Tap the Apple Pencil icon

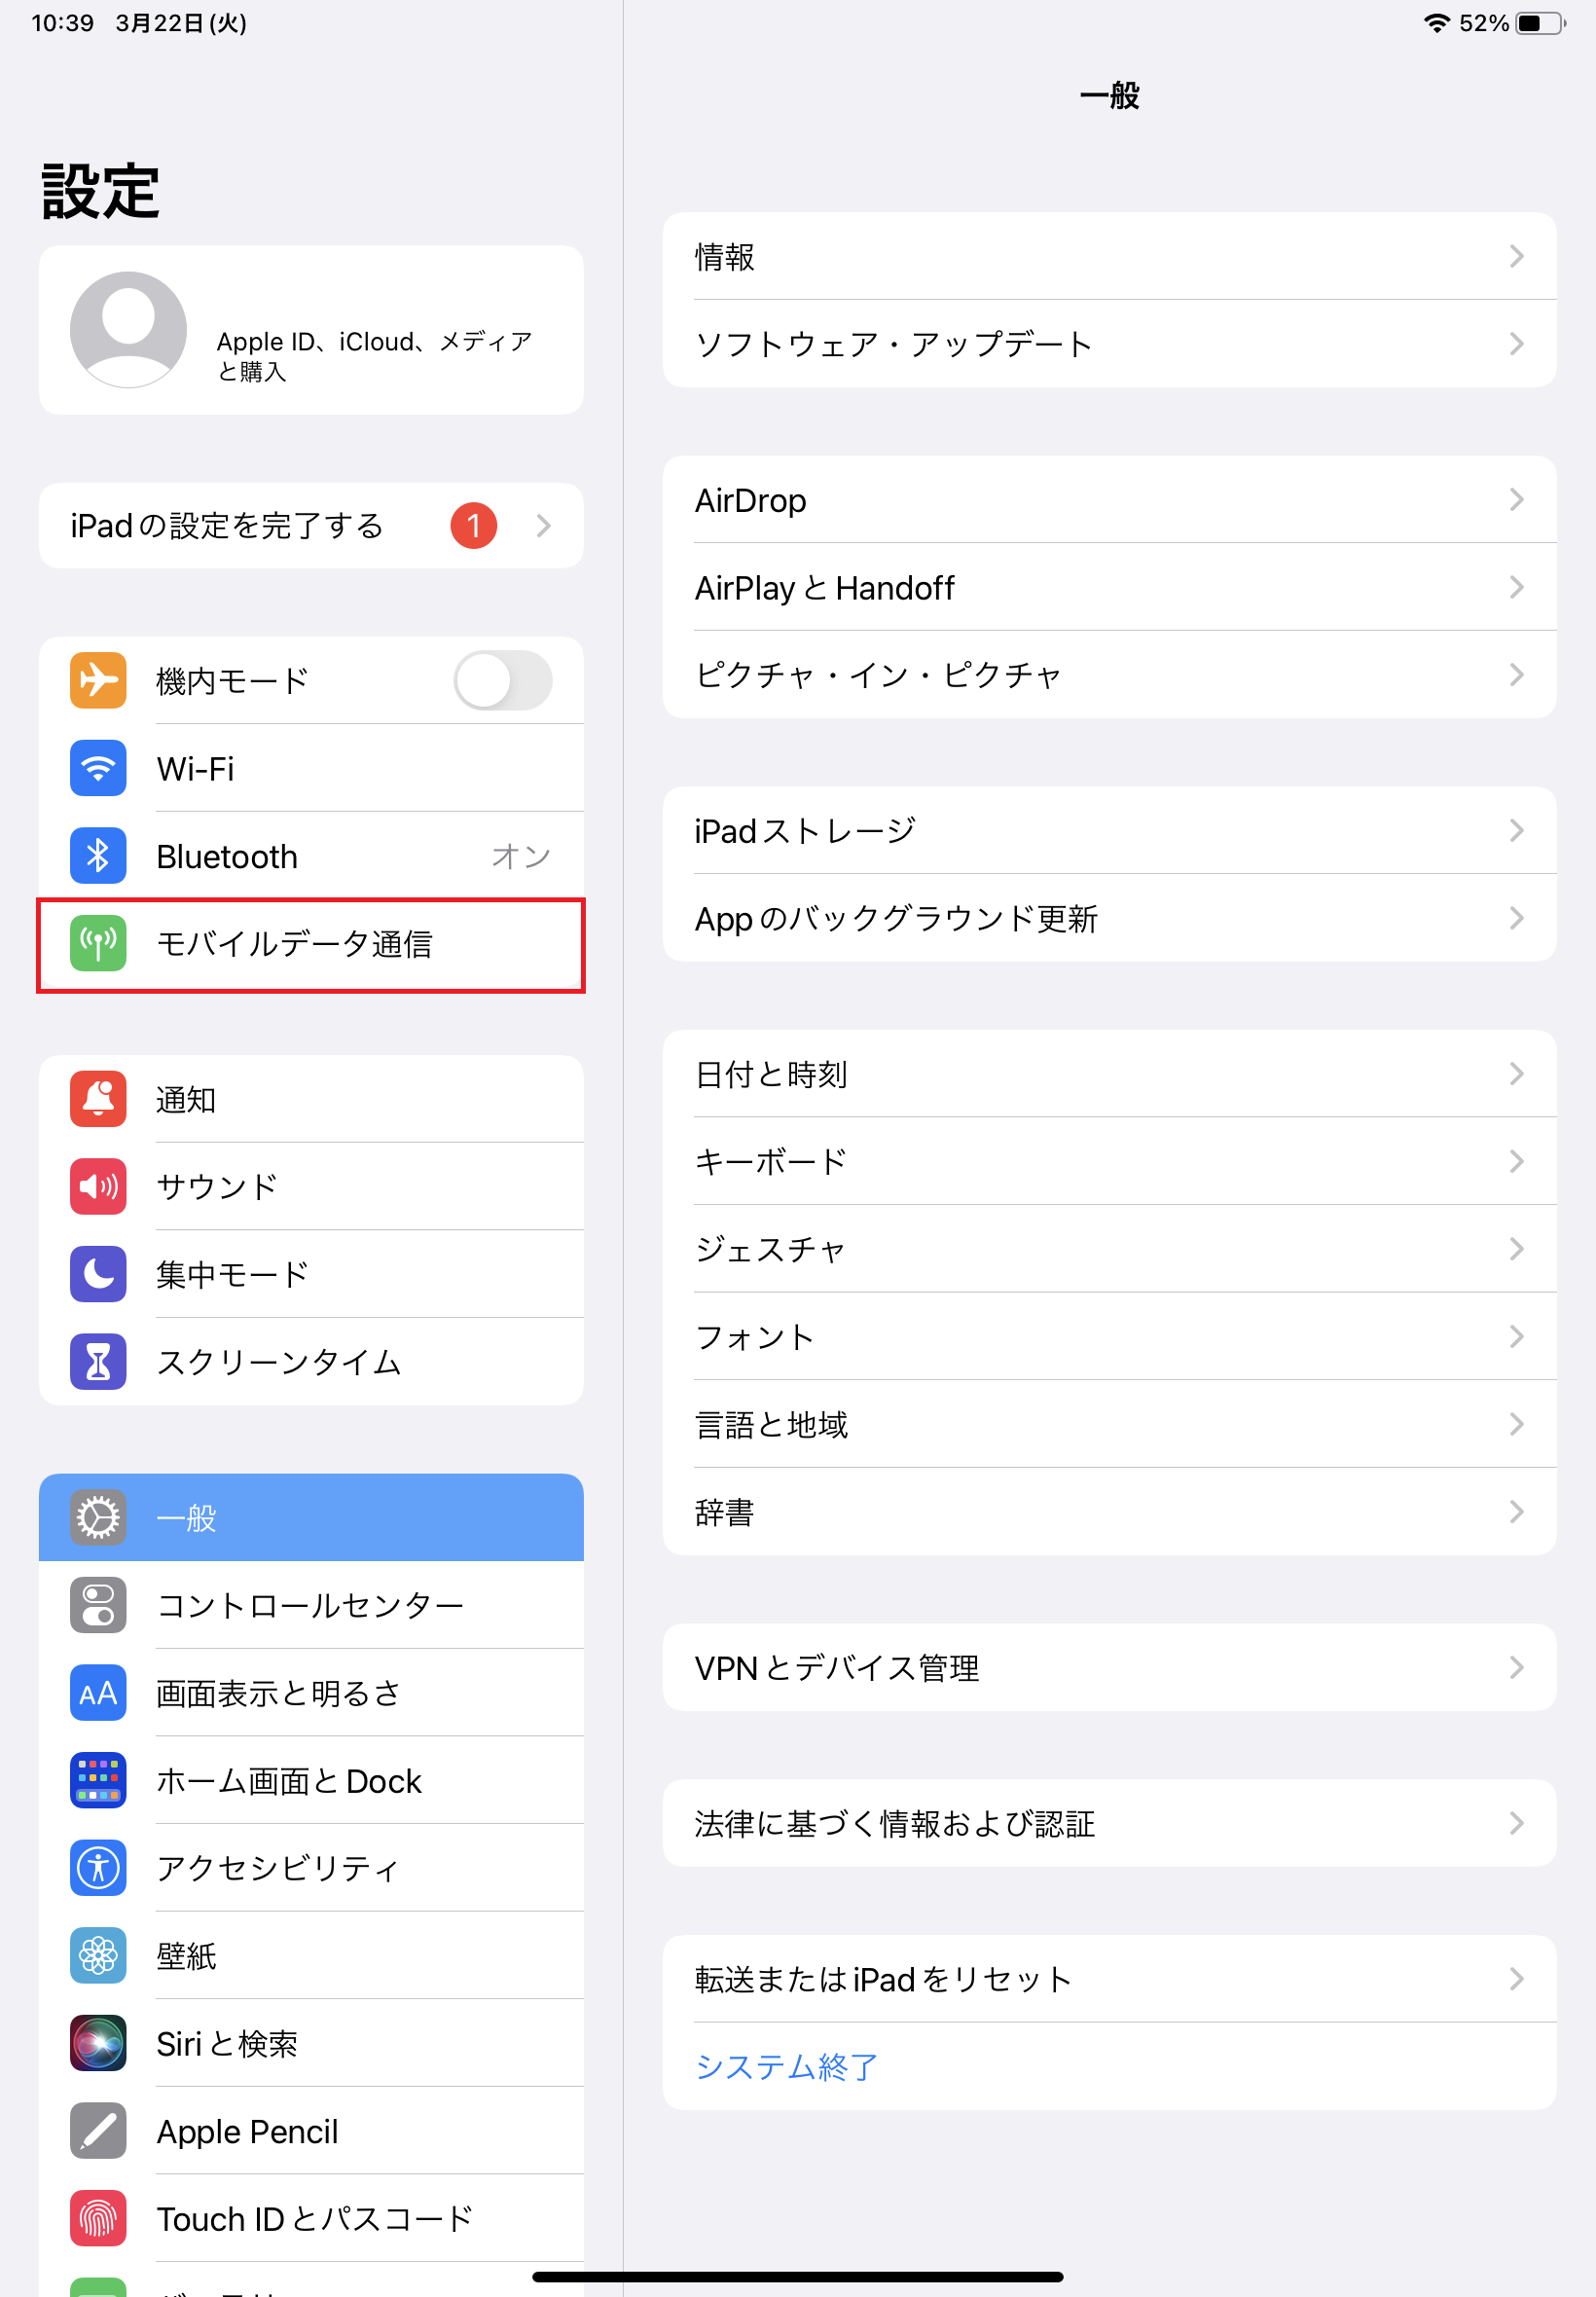[x=98, y=2131]
